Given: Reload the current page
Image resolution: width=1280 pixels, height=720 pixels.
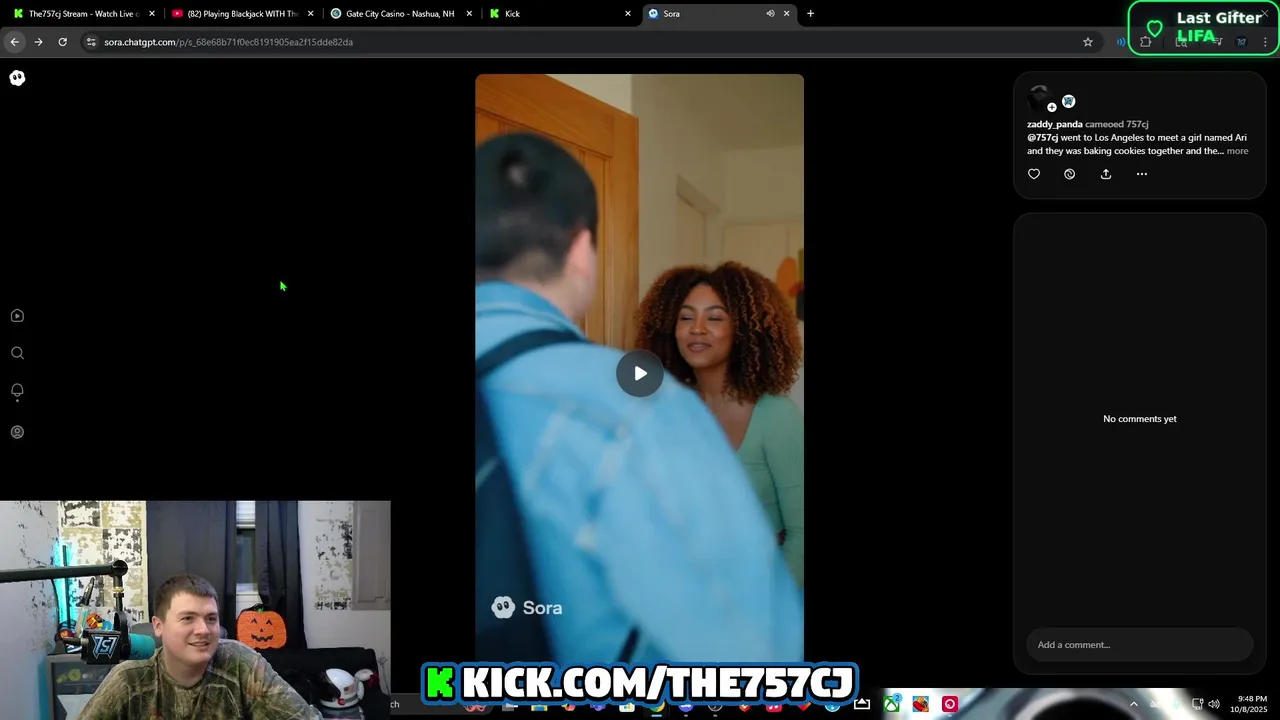Looking at the screenshot, I should coord(62,42).
